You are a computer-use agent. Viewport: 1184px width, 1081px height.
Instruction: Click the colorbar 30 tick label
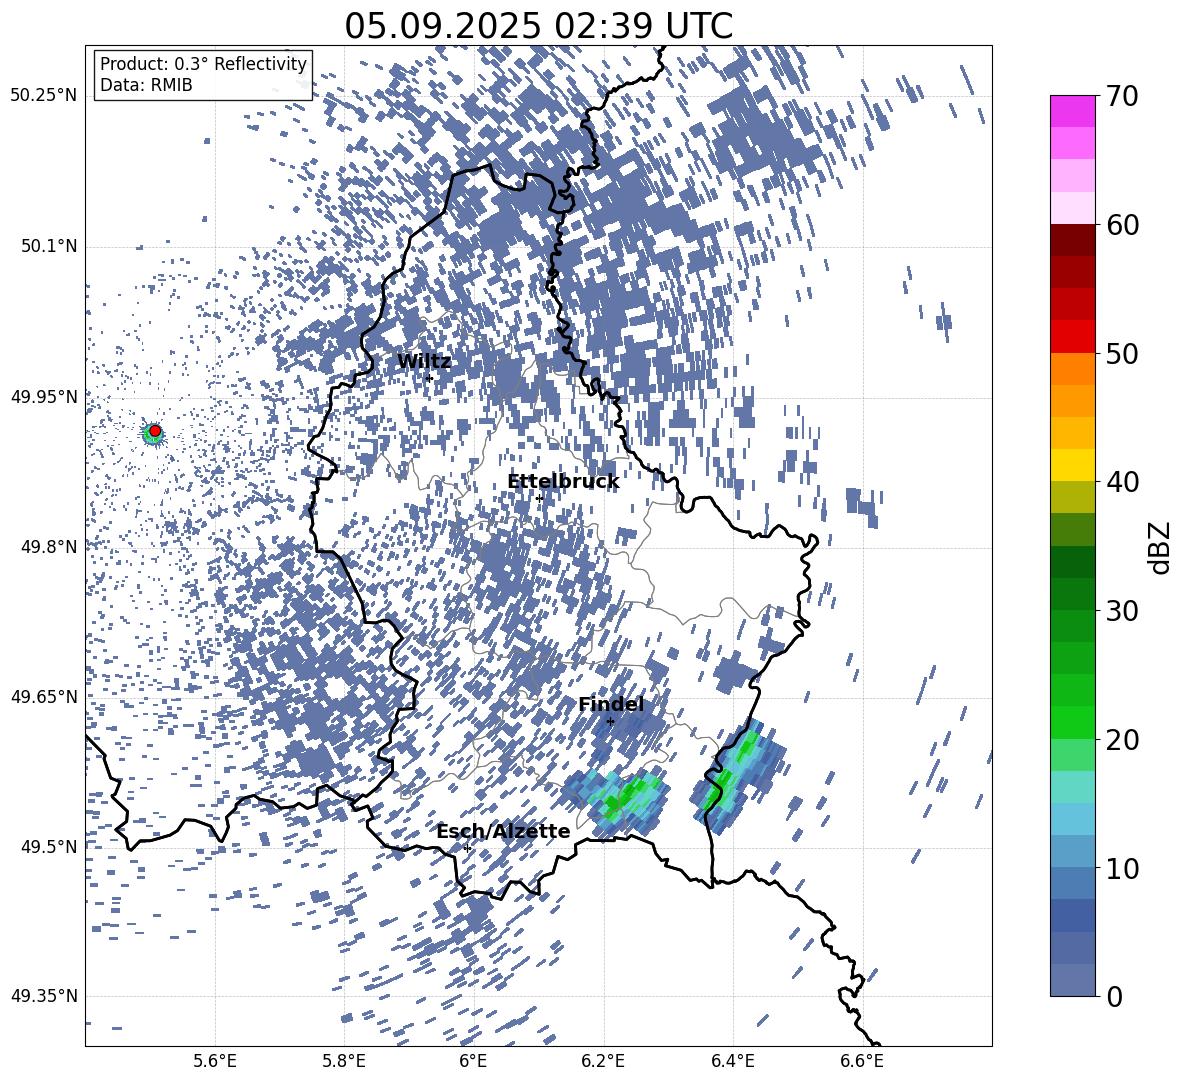pyautogui.click(x=1122, y=611)
